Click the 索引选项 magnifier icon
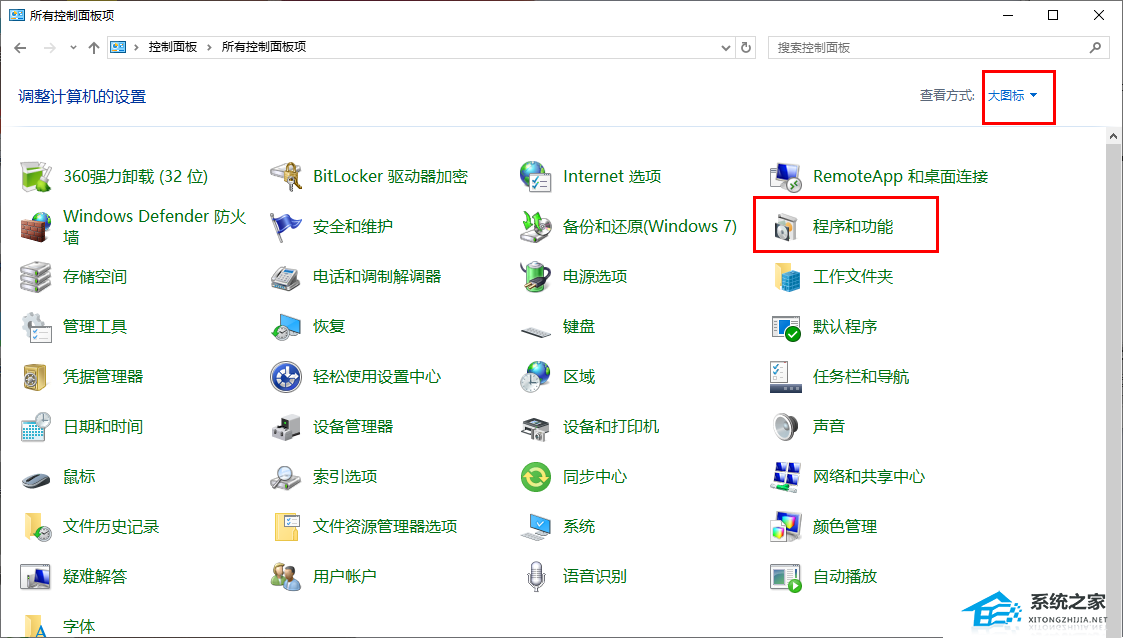The width and height of the screenshot is (1123, 638). 286,477
